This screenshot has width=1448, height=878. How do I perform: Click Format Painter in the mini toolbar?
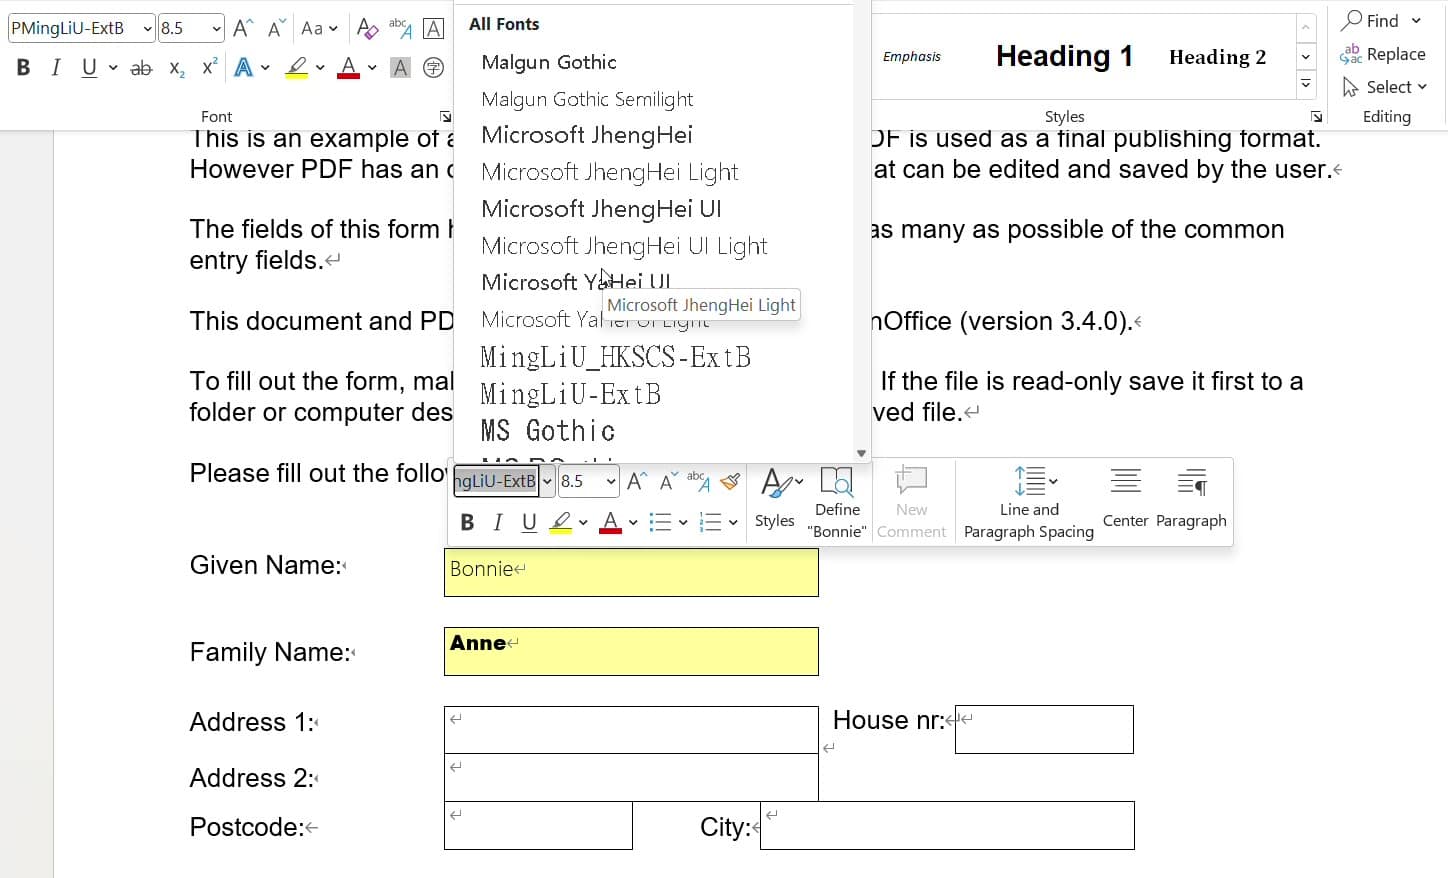(730, 481)
